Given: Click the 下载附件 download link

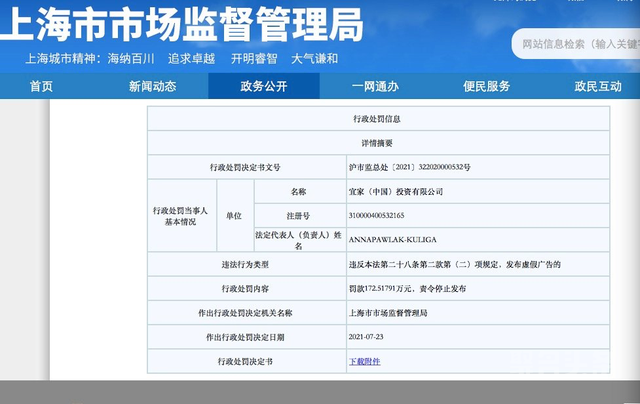Looking at the screenshot, I should [364, 361].
